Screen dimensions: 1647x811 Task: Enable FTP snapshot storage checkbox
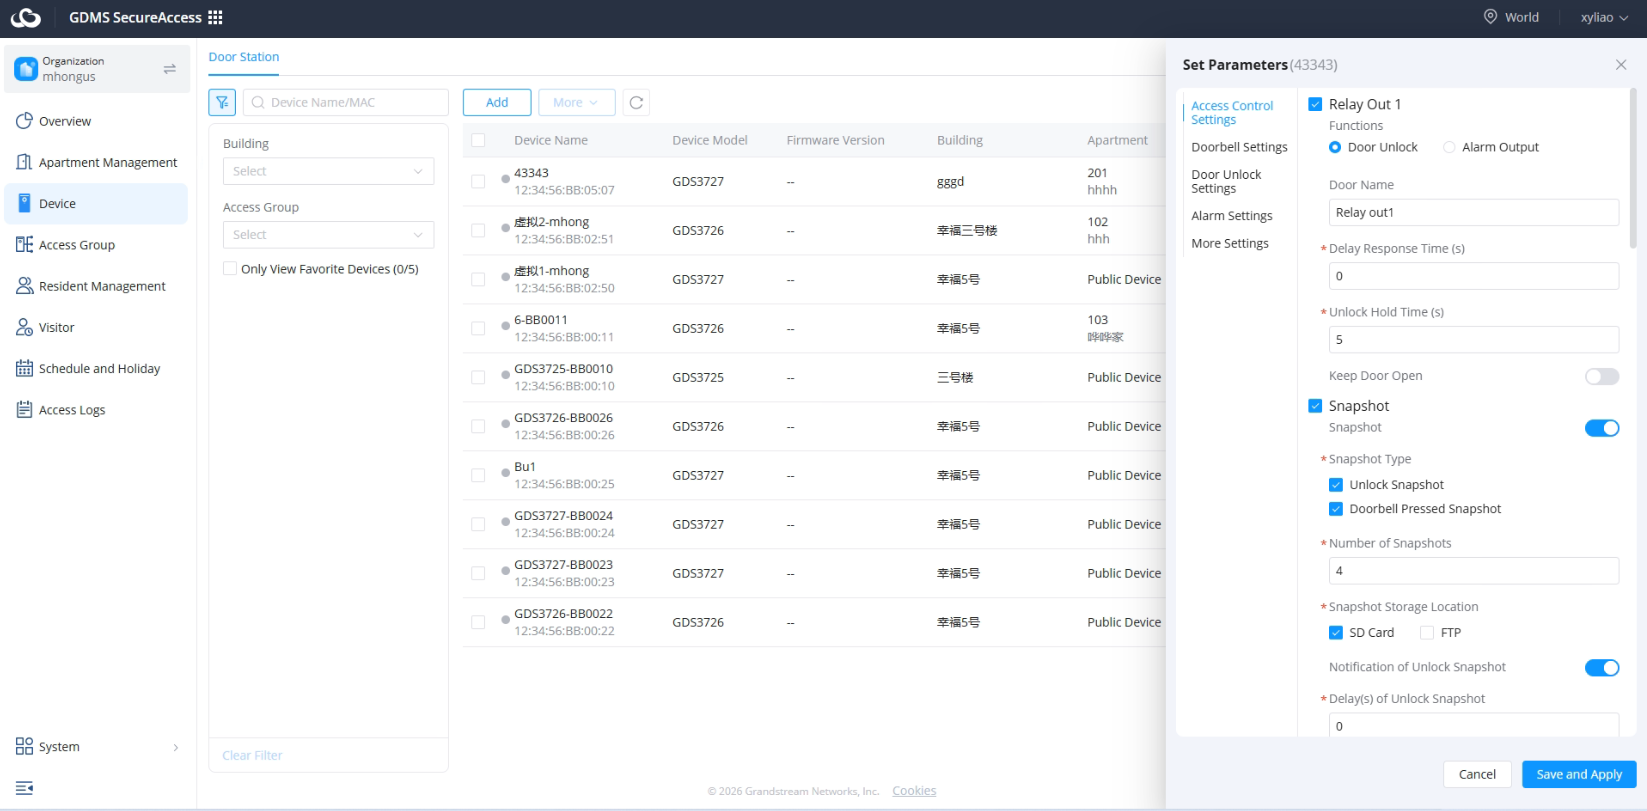click(x=1427, y=633)
